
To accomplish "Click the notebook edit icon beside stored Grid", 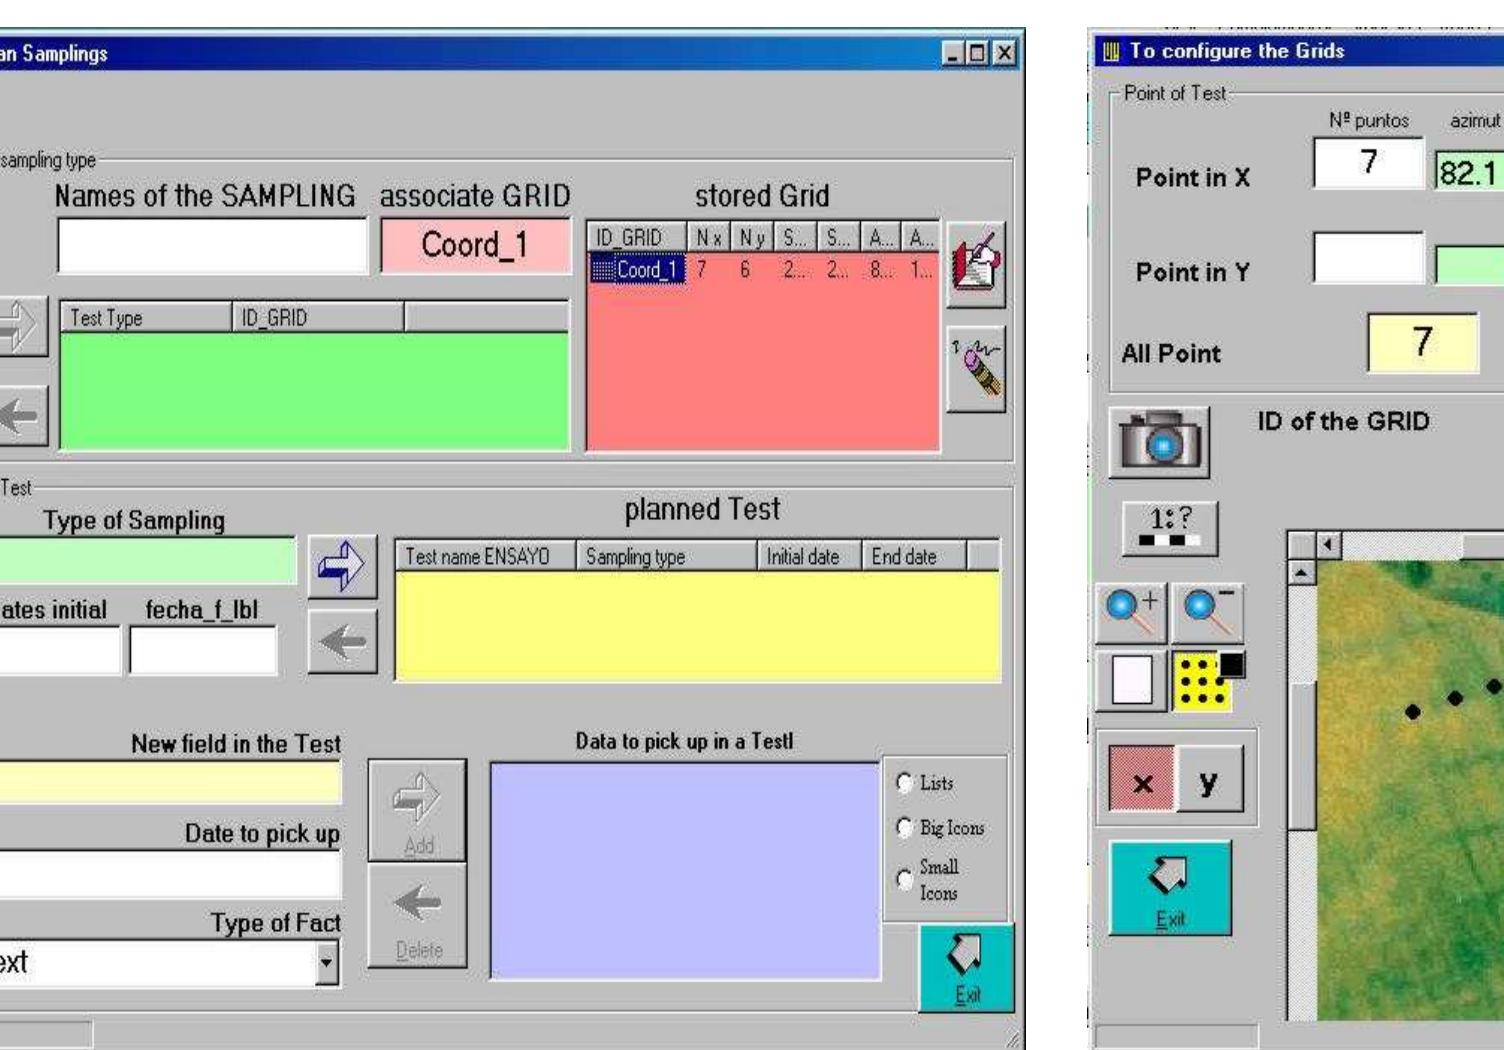I will tap(975, 266).
